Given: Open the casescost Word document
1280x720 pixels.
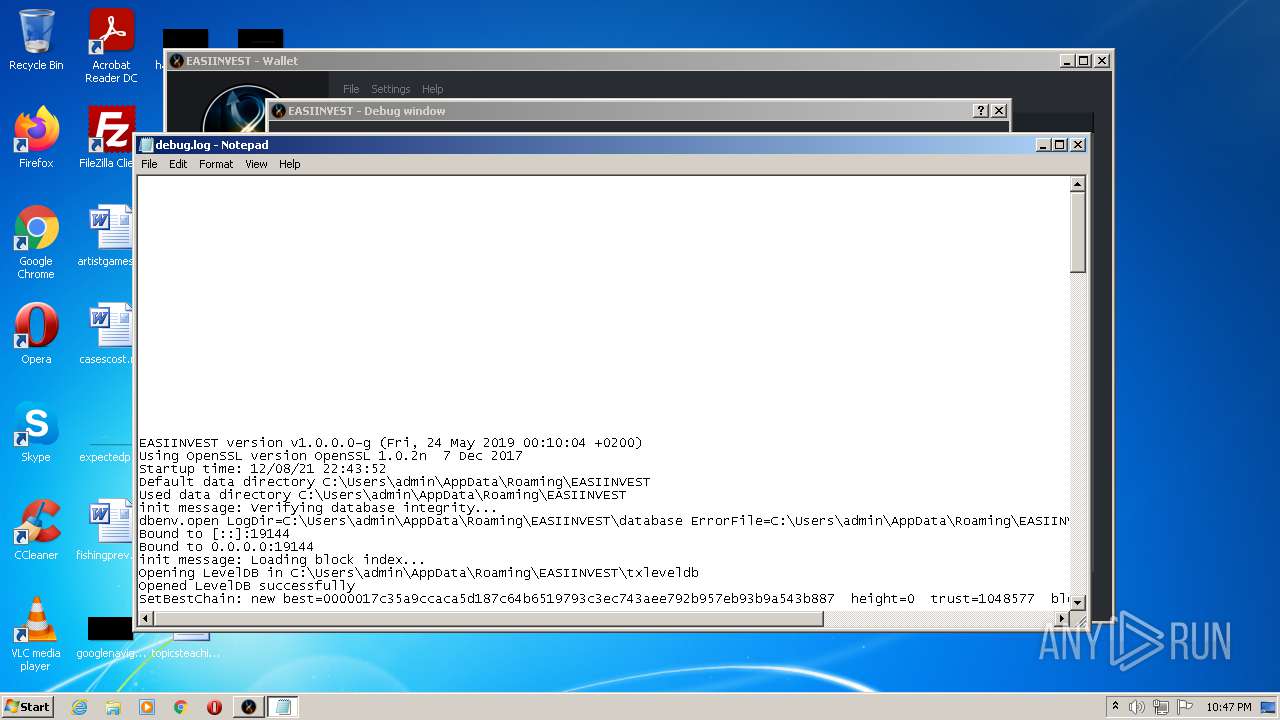Looking at the screenshot, I should (108, 333).
